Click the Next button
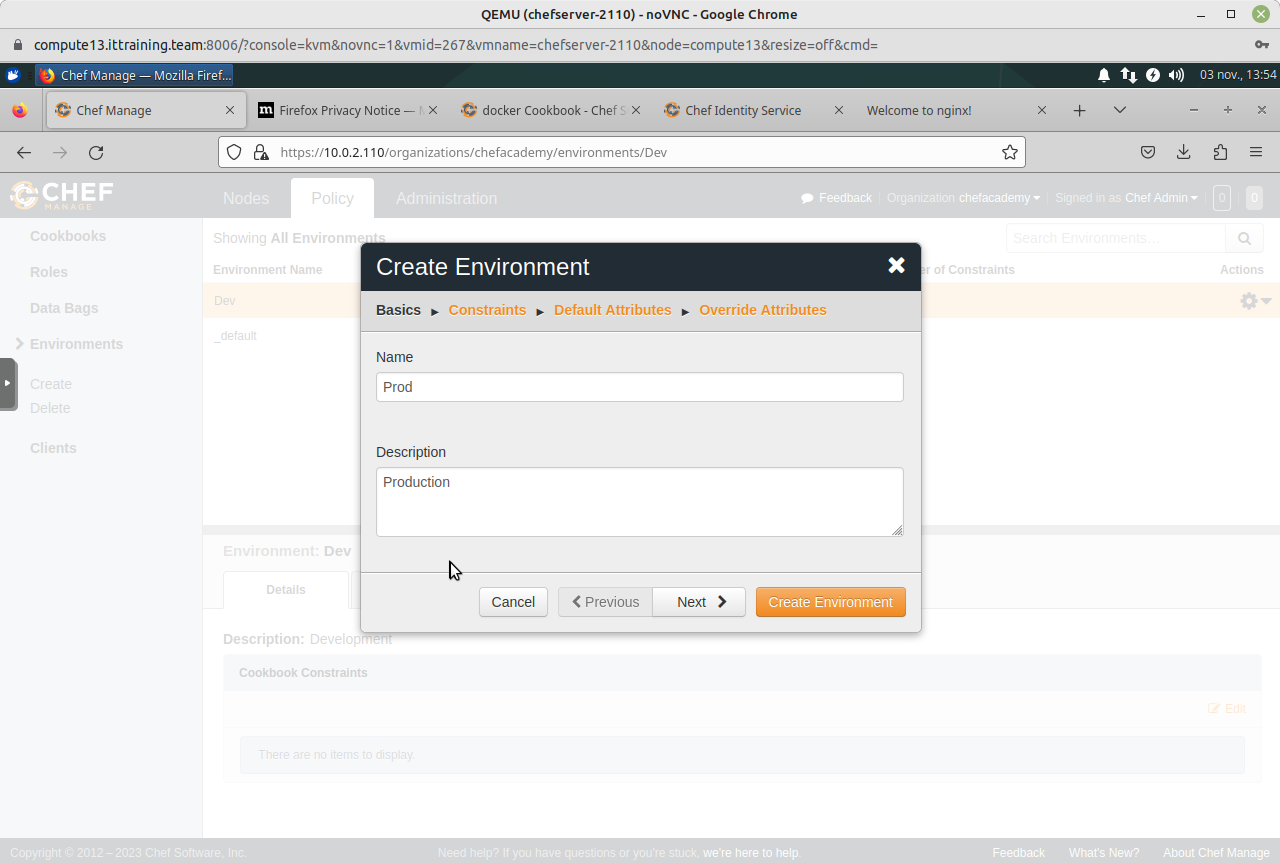The image size is (1280, 863). [x=699, y=602]
